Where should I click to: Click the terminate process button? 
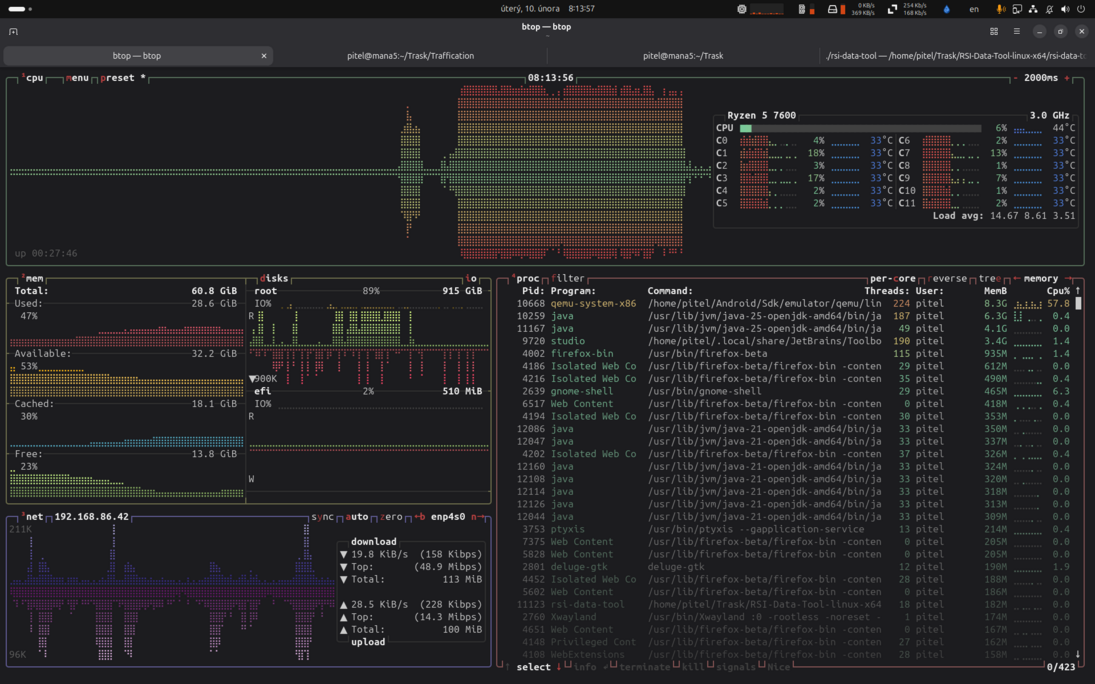click(645, 667)
